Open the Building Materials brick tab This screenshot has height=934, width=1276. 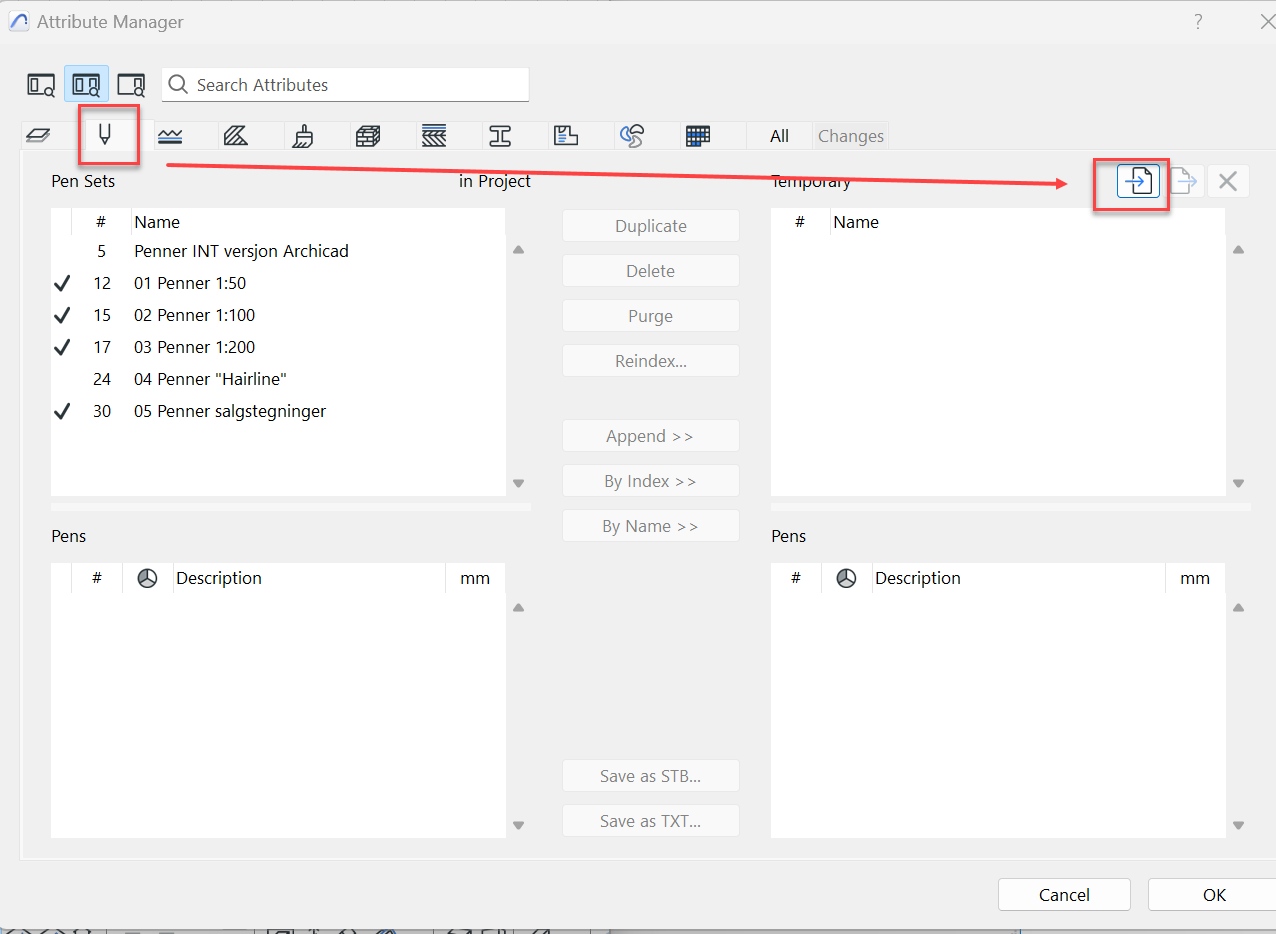pyautogui.click(x=368, y=136)
